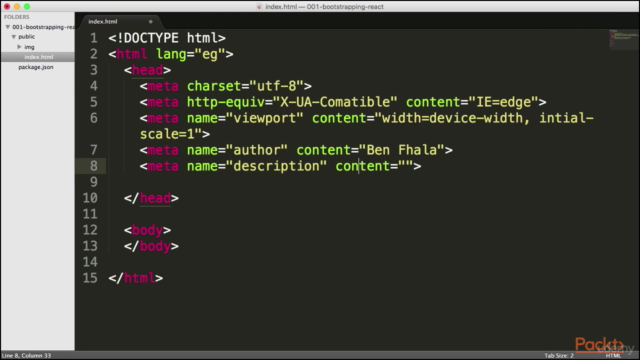Click line number 1 in gutter

(94, 38)
